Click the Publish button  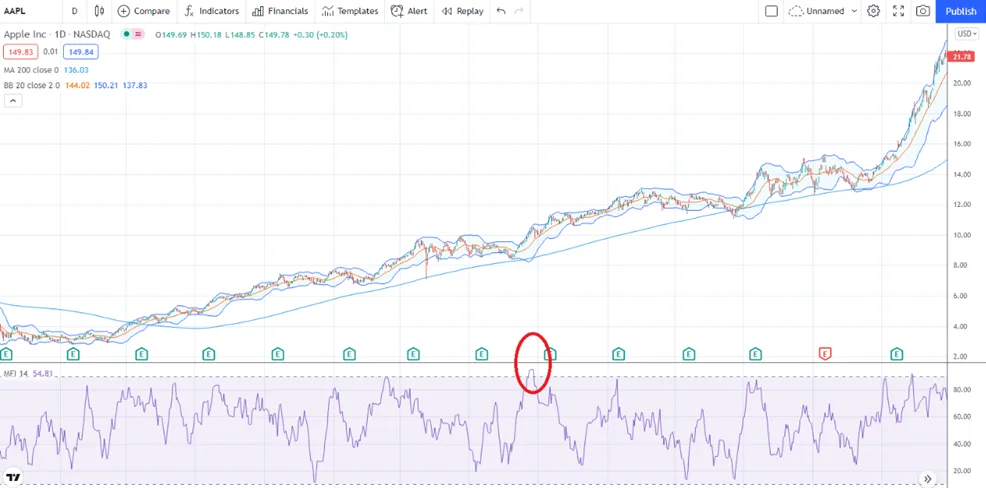pyautogui.click(x=961, y=11)
